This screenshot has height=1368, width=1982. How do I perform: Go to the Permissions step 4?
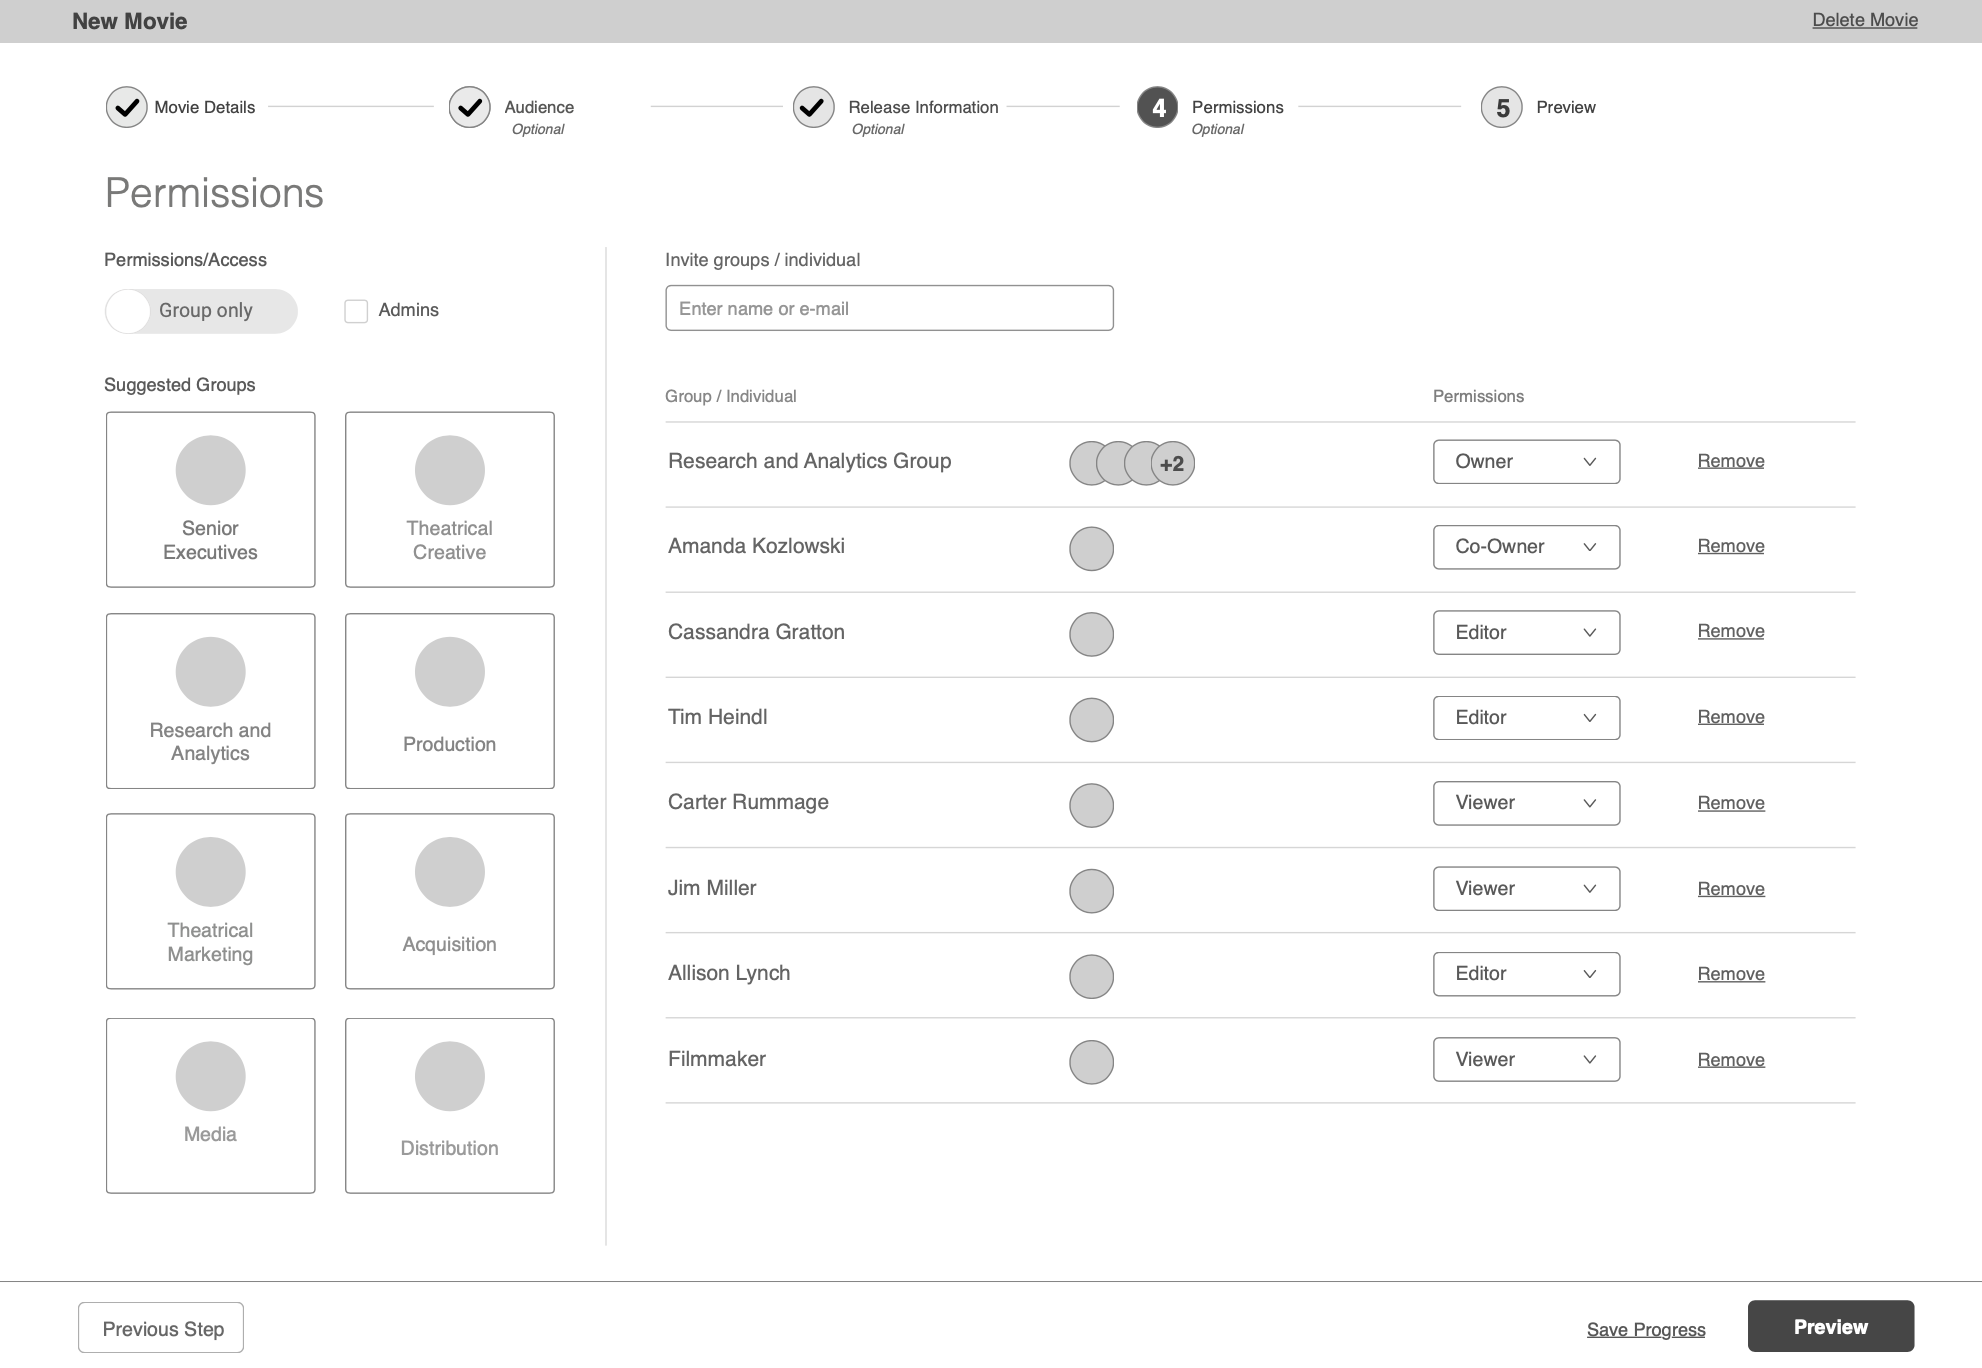(1158, 107)
